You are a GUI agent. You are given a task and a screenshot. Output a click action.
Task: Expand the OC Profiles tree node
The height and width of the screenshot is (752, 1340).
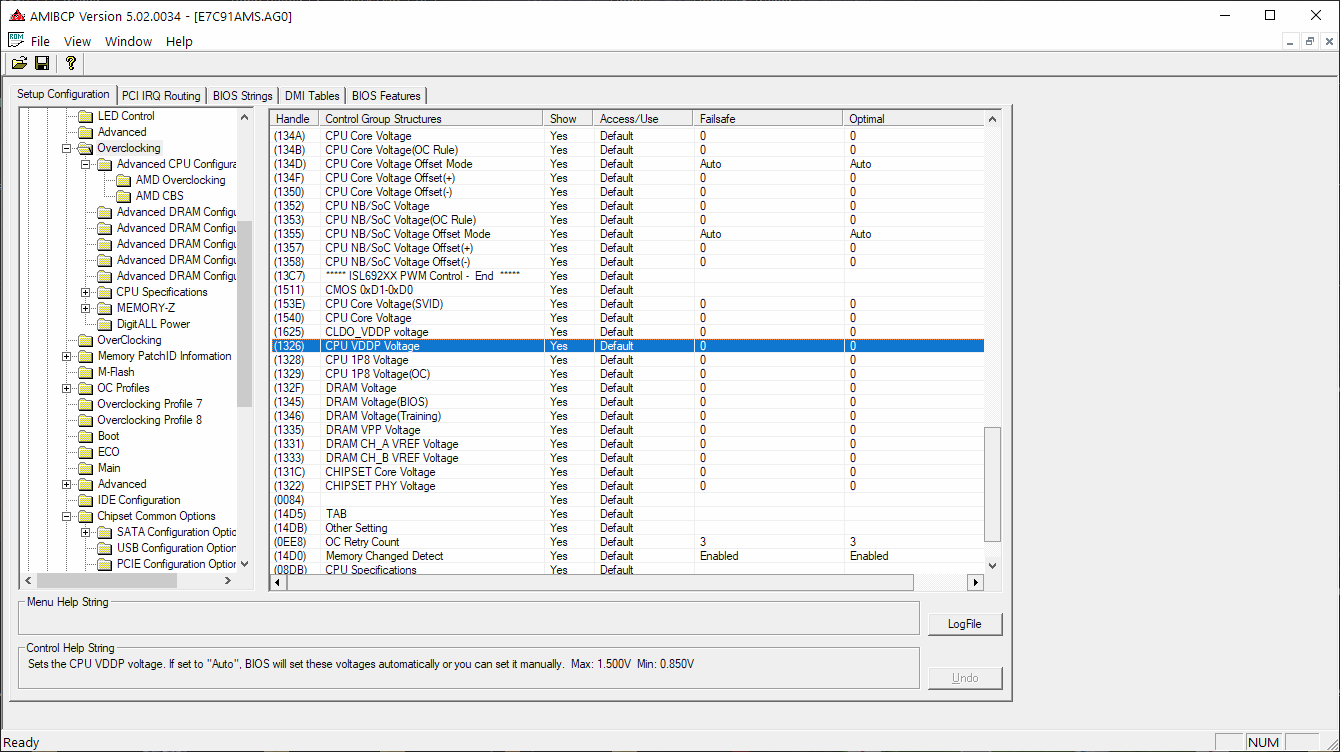pyautogui.click(x=67, y=388)
